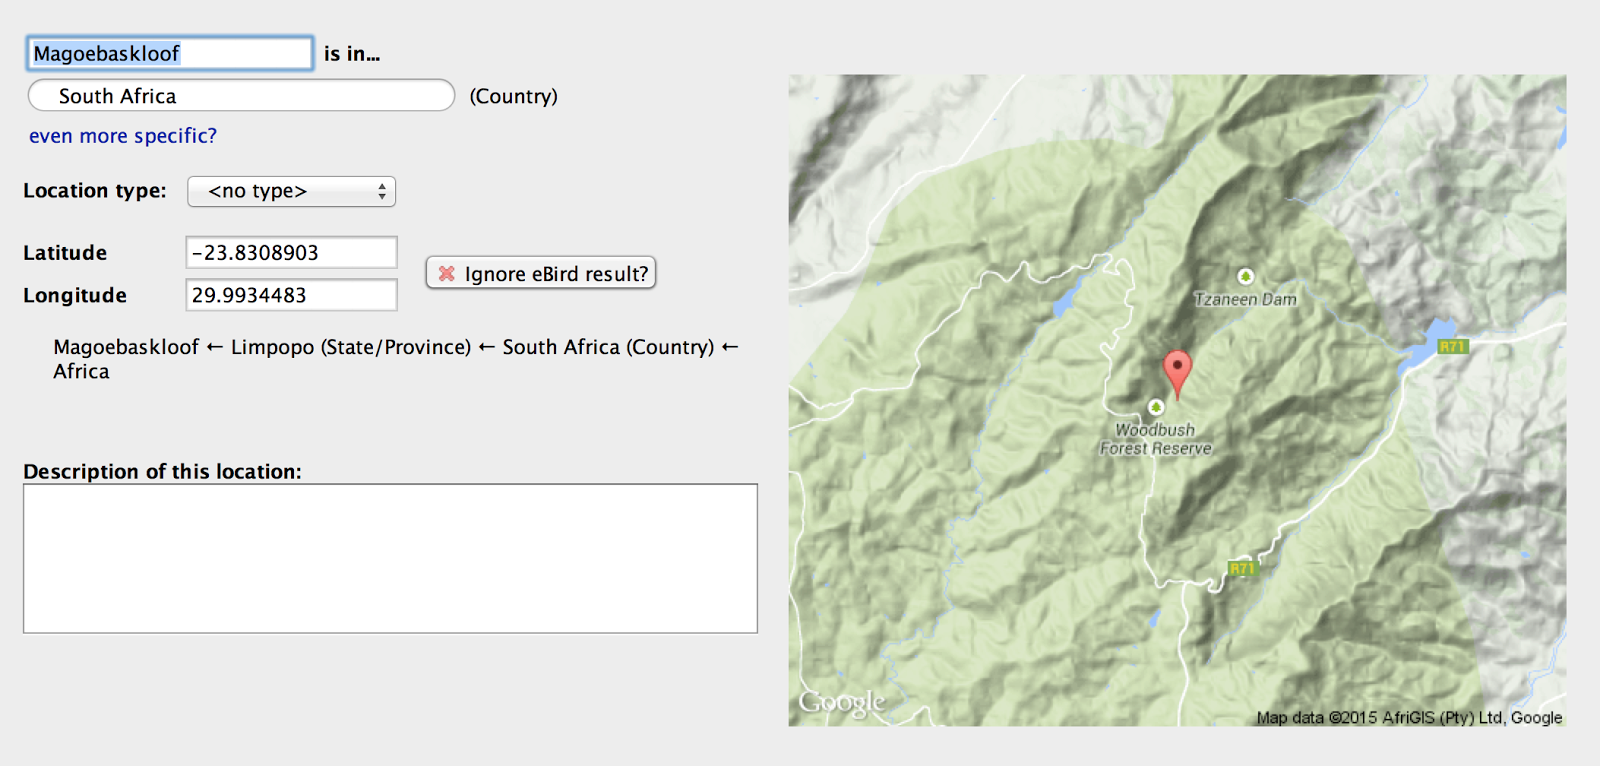Focus the Latitude input field
This screenshot has height=766, width=1600.
click(x=291, y=253)
